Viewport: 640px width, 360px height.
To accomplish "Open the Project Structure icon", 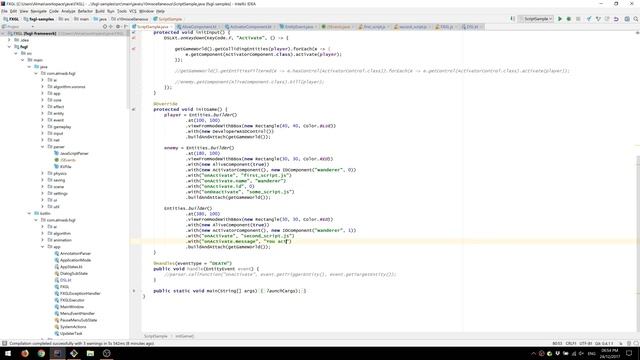I will coord(627,19).
